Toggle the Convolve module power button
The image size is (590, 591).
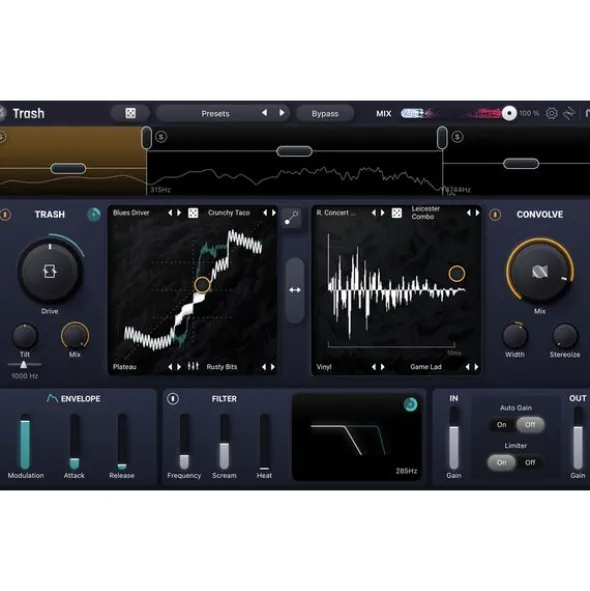point(495,214)
